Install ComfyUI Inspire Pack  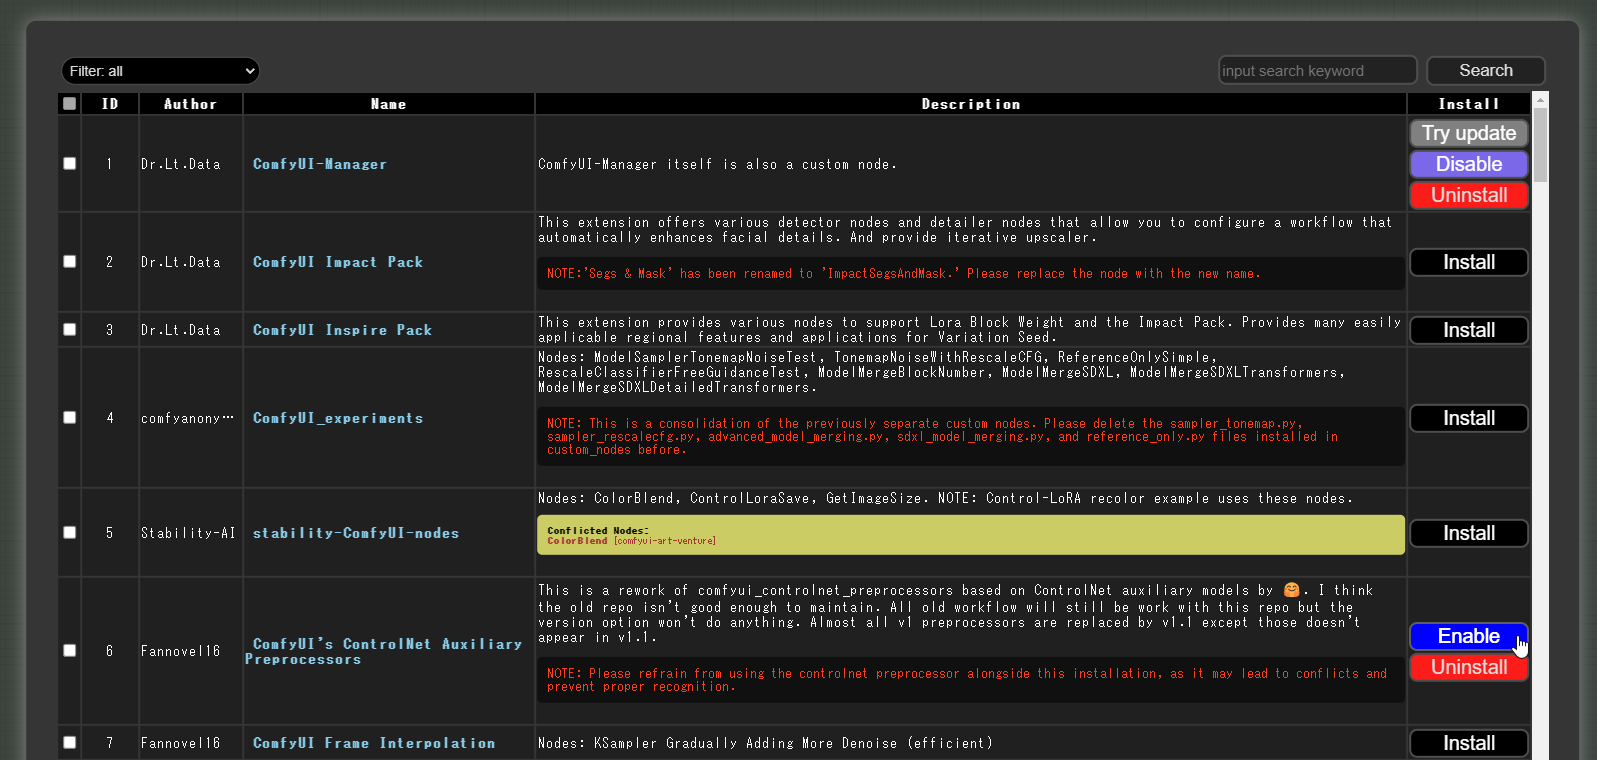coord(1468,330)
